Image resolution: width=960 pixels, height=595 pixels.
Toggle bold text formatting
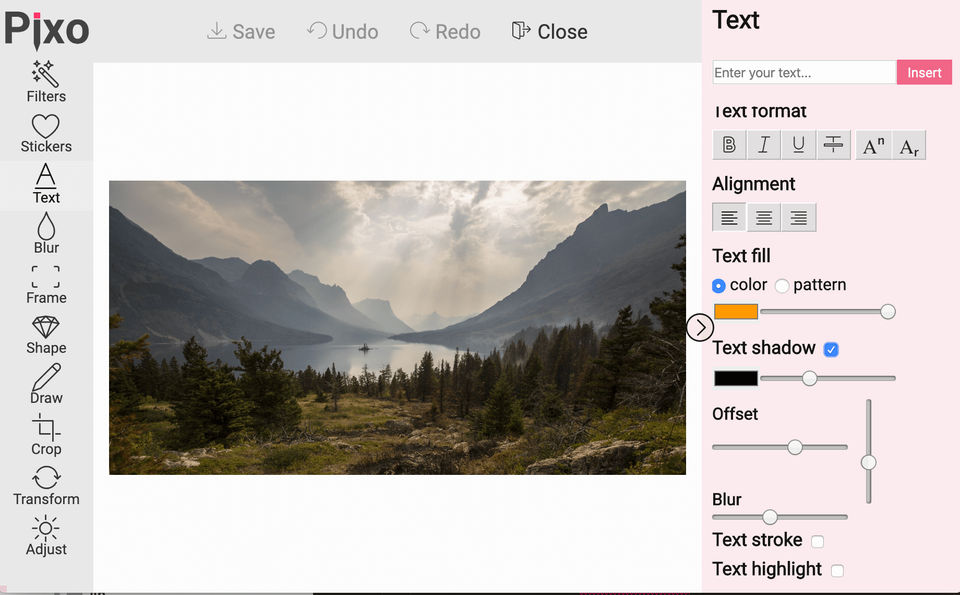click(729, 145)
